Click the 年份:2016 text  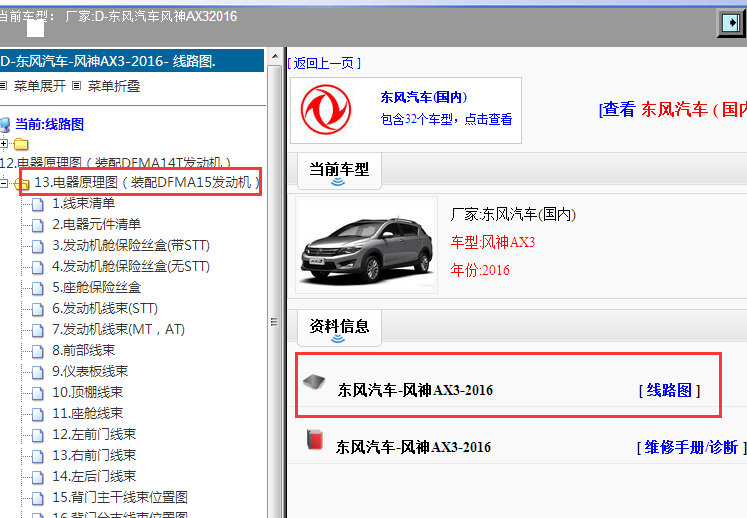click(480, 270)
